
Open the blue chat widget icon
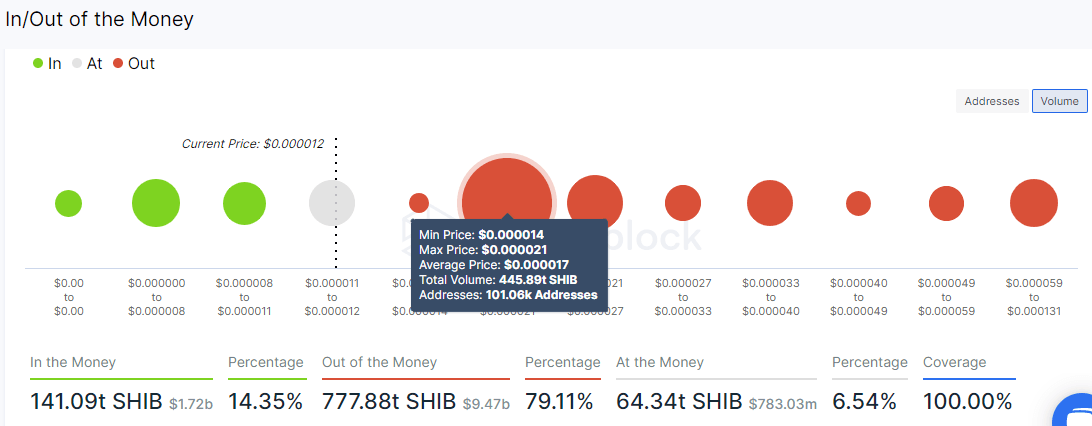click(1076, 414)
